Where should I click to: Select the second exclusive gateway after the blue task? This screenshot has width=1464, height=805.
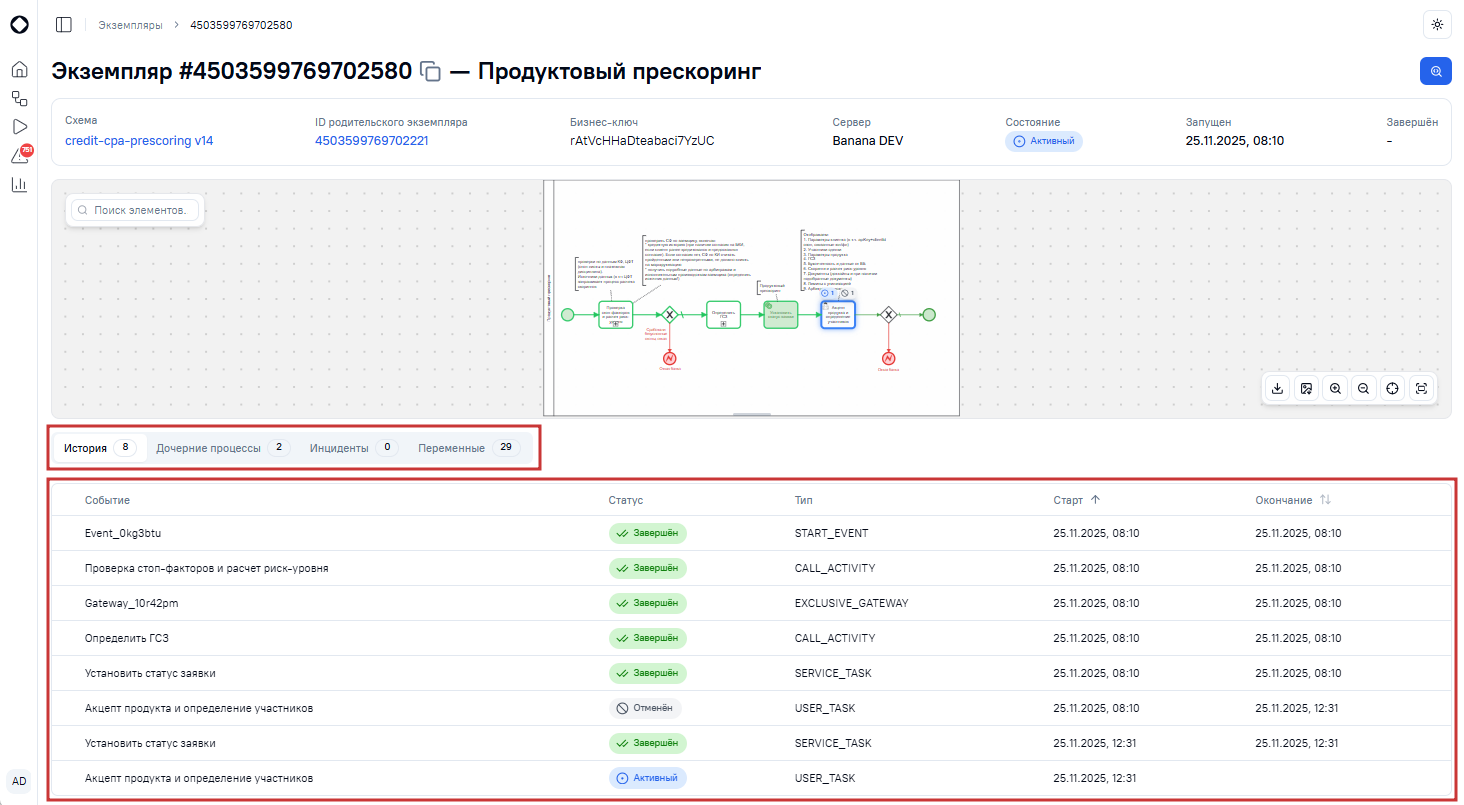(x=888, y=314)
